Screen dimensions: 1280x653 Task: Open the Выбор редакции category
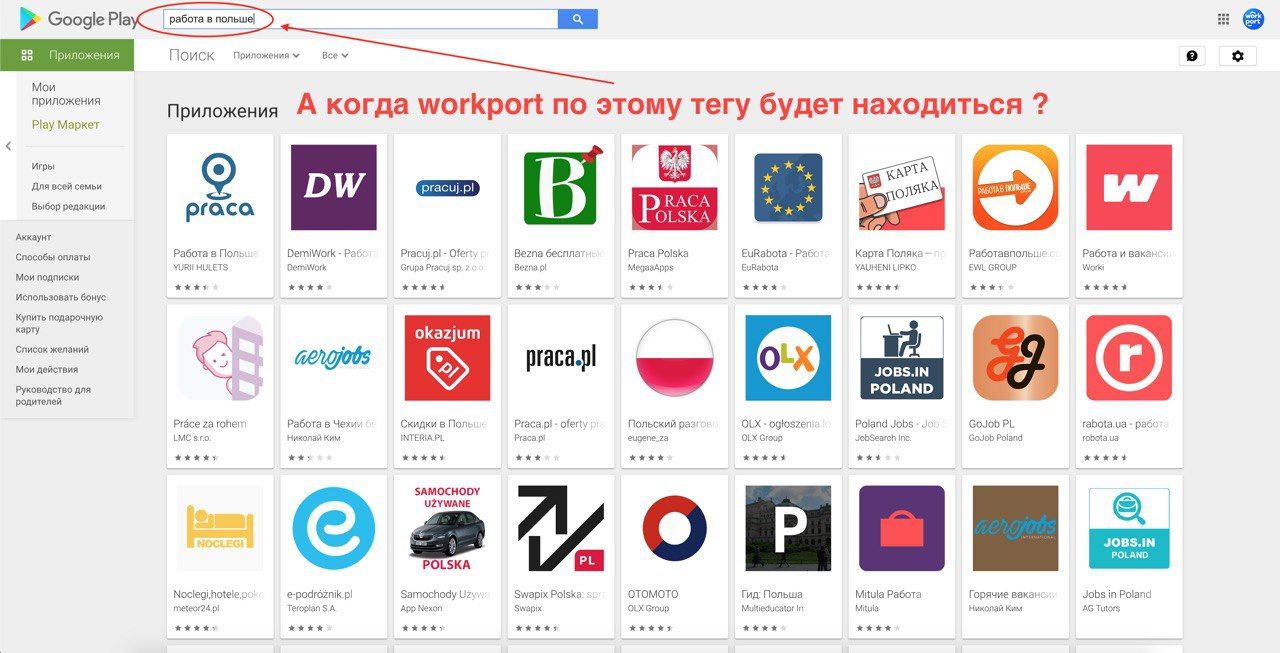tap(68, 206)
